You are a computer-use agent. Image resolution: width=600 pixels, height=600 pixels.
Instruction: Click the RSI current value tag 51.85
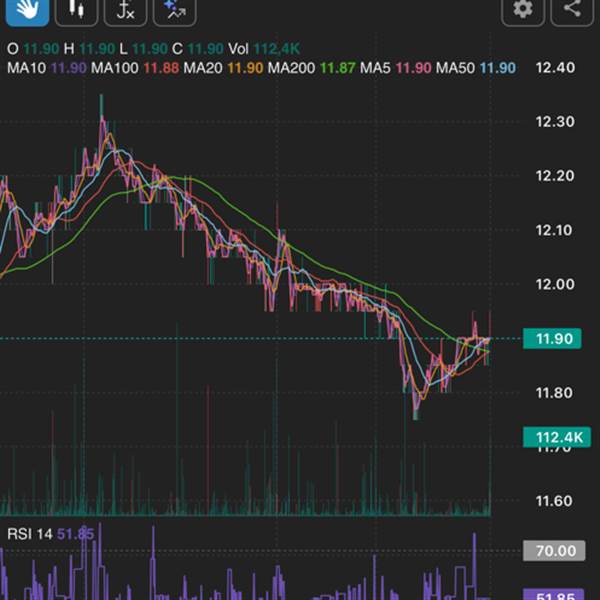pos(553,594)
